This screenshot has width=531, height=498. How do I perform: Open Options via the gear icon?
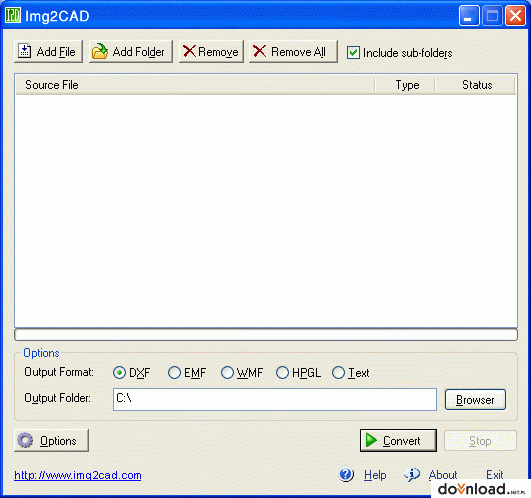(x=25, y=440)
